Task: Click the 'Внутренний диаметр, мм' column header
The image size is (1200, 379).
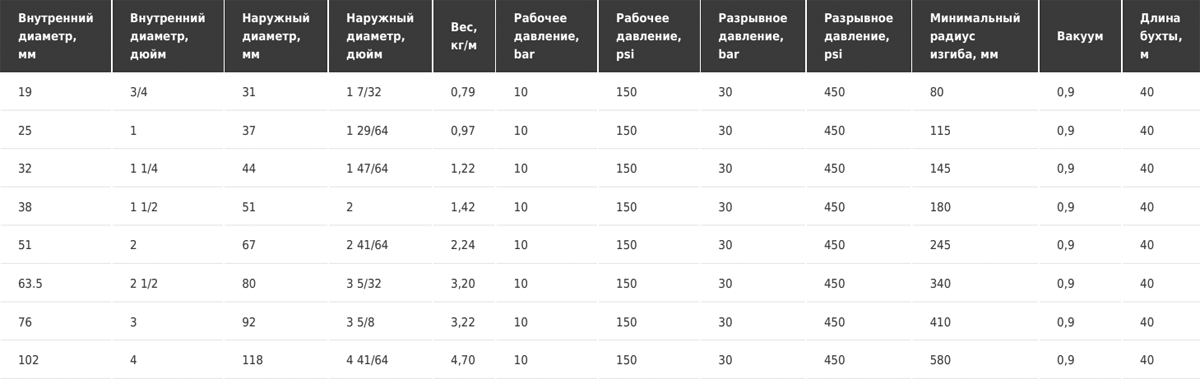Action: coord(55,37)
